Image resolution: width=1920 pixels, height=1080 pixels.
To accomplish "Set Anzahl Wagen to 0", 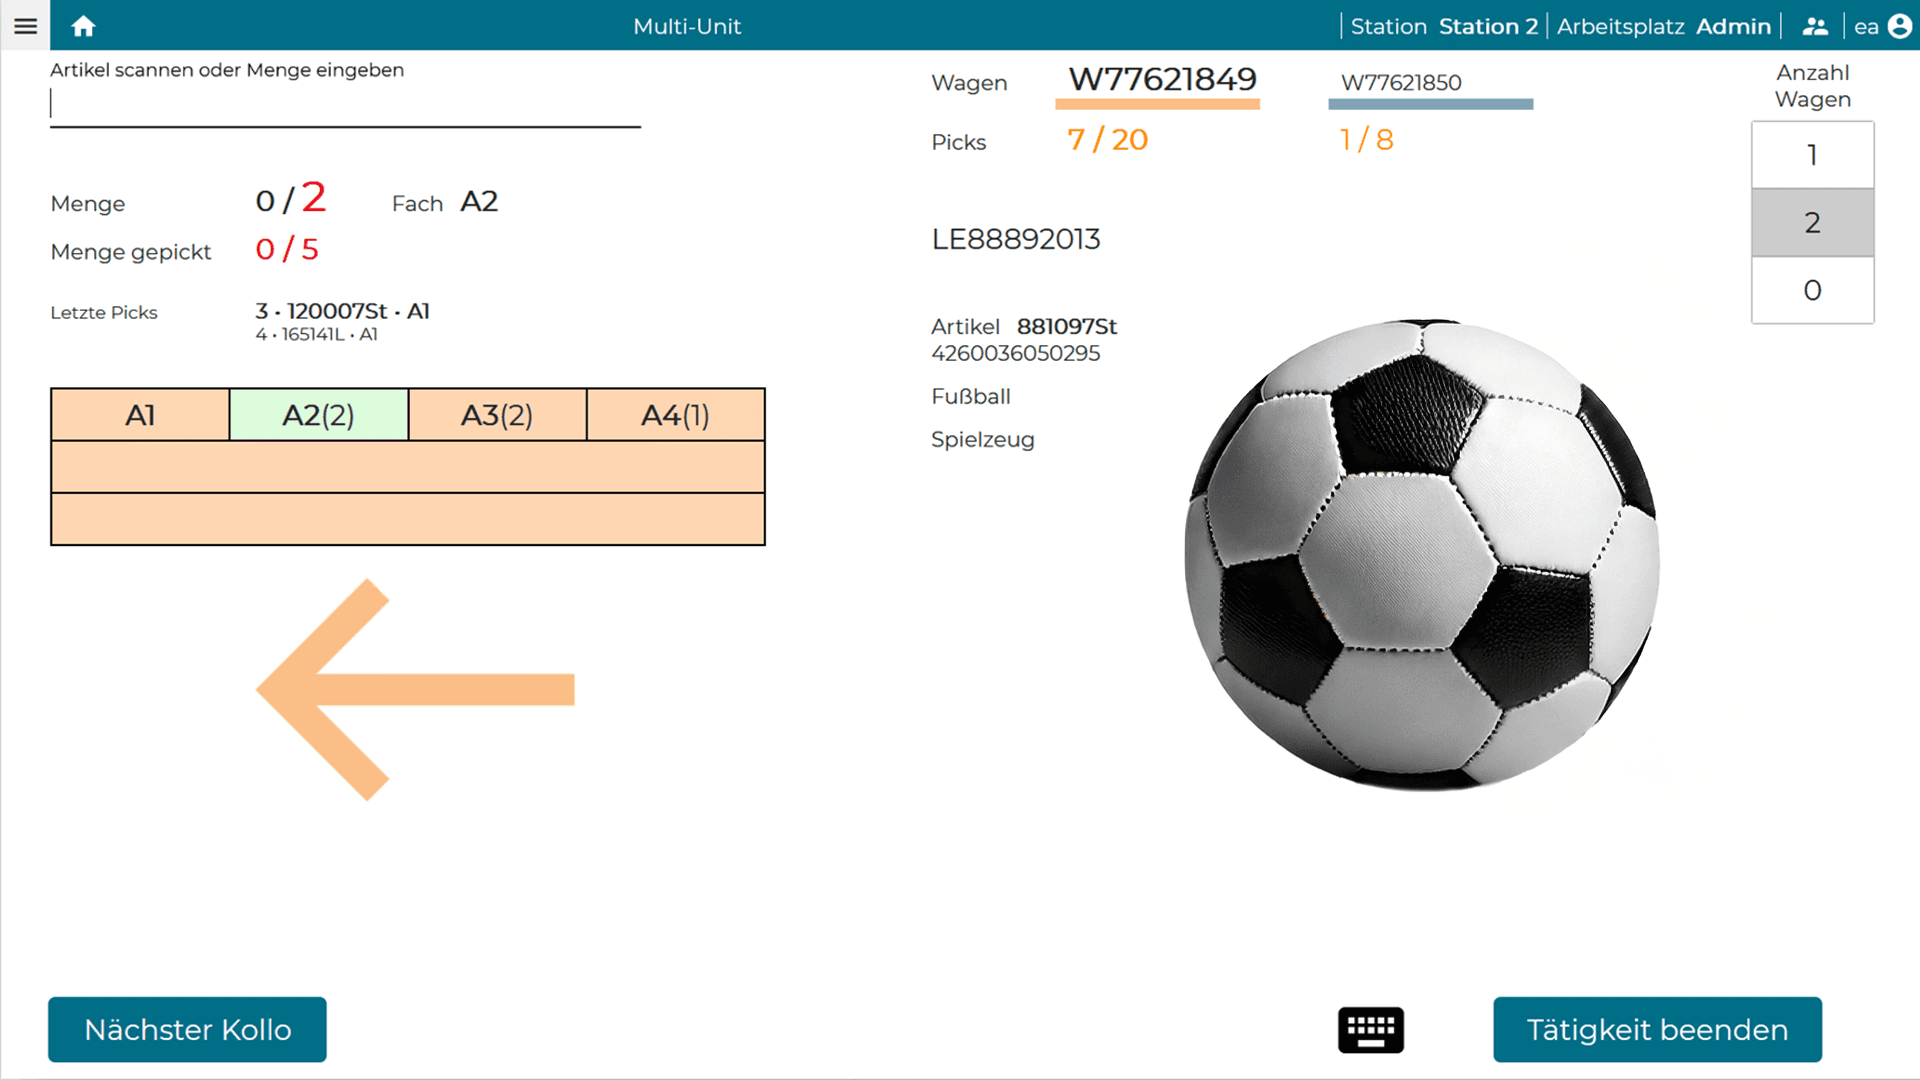I will (x=1812, y=290).
